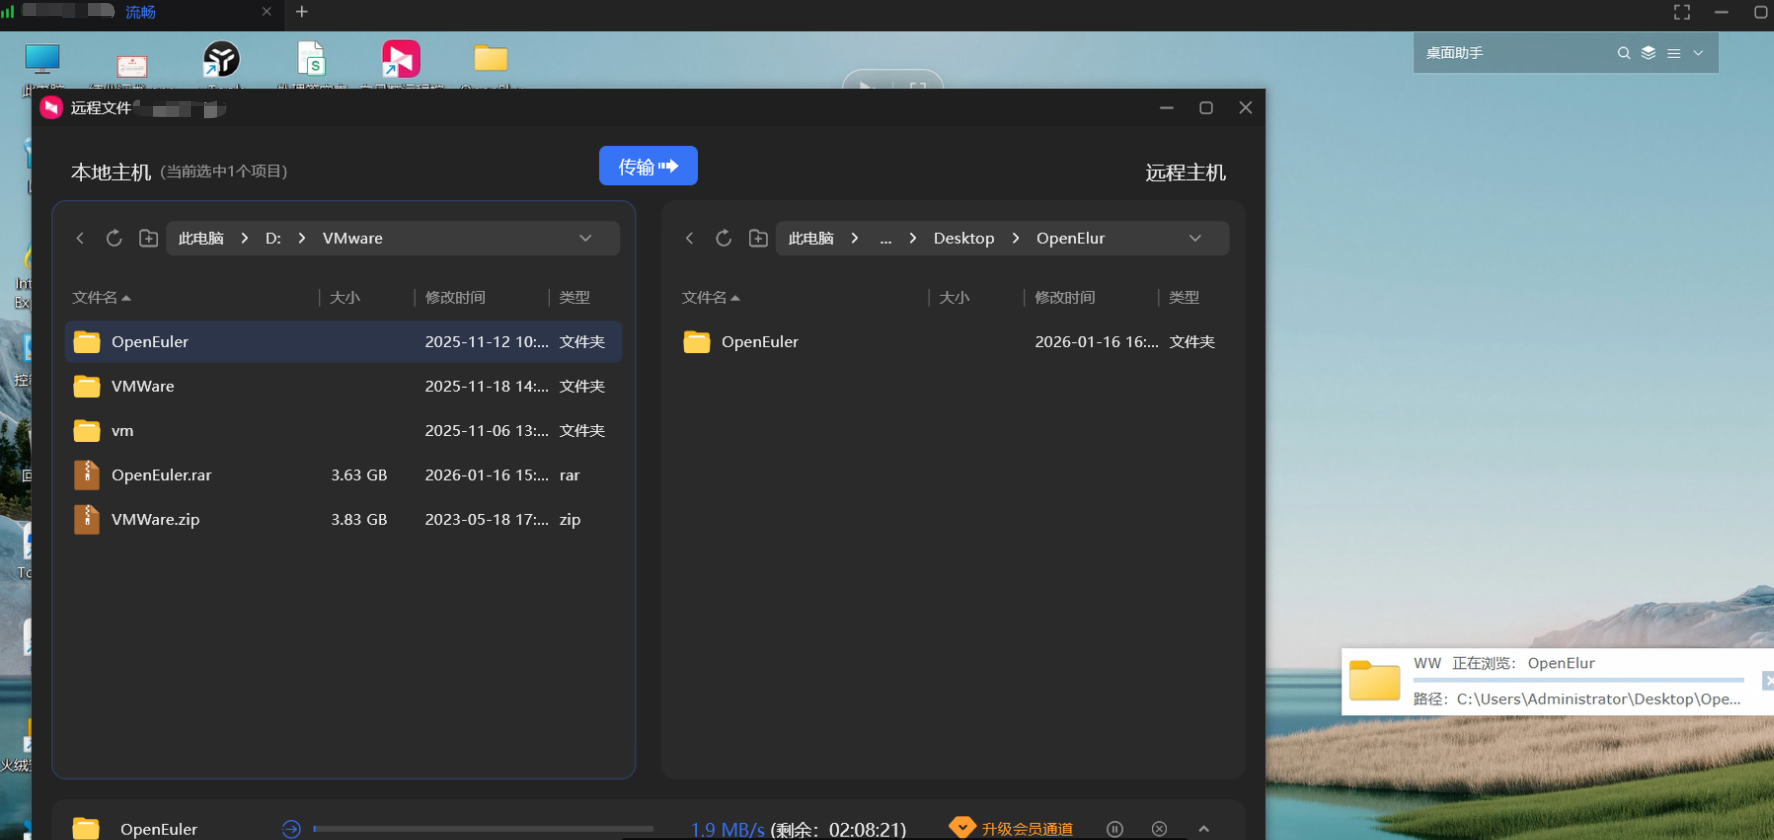
Task: Cancel the OpenEuler transfer task
Action: [1159, 829]
